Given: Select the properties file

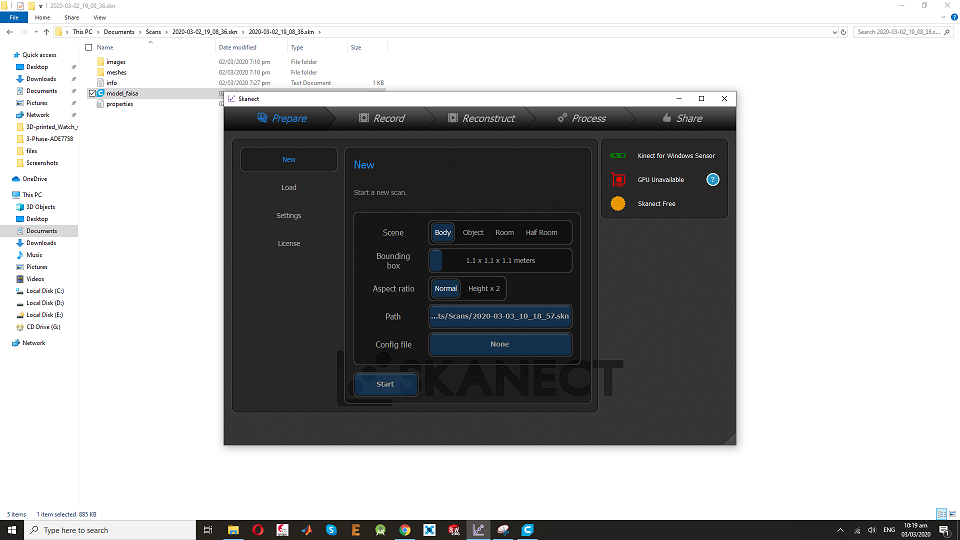Looking at the screenshot, I should [x=119, y=104].
